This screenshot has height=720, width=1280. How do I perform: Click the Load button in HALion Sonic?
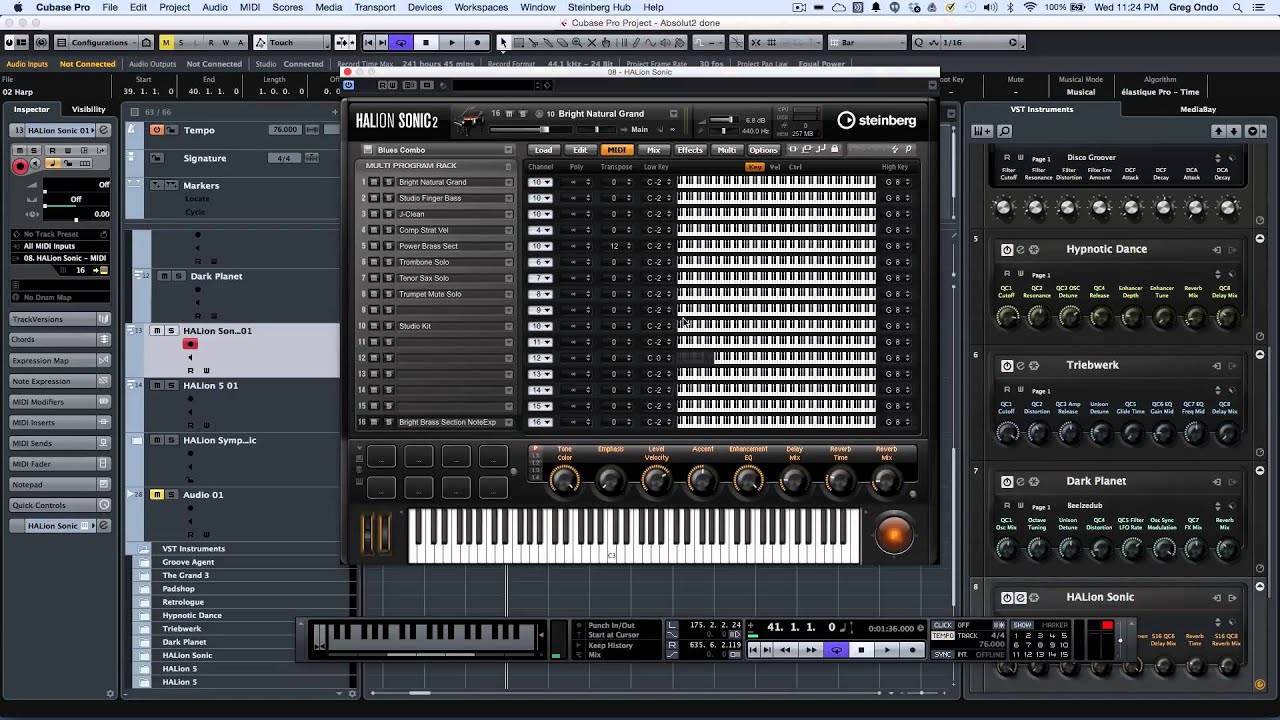coord(543,150)
